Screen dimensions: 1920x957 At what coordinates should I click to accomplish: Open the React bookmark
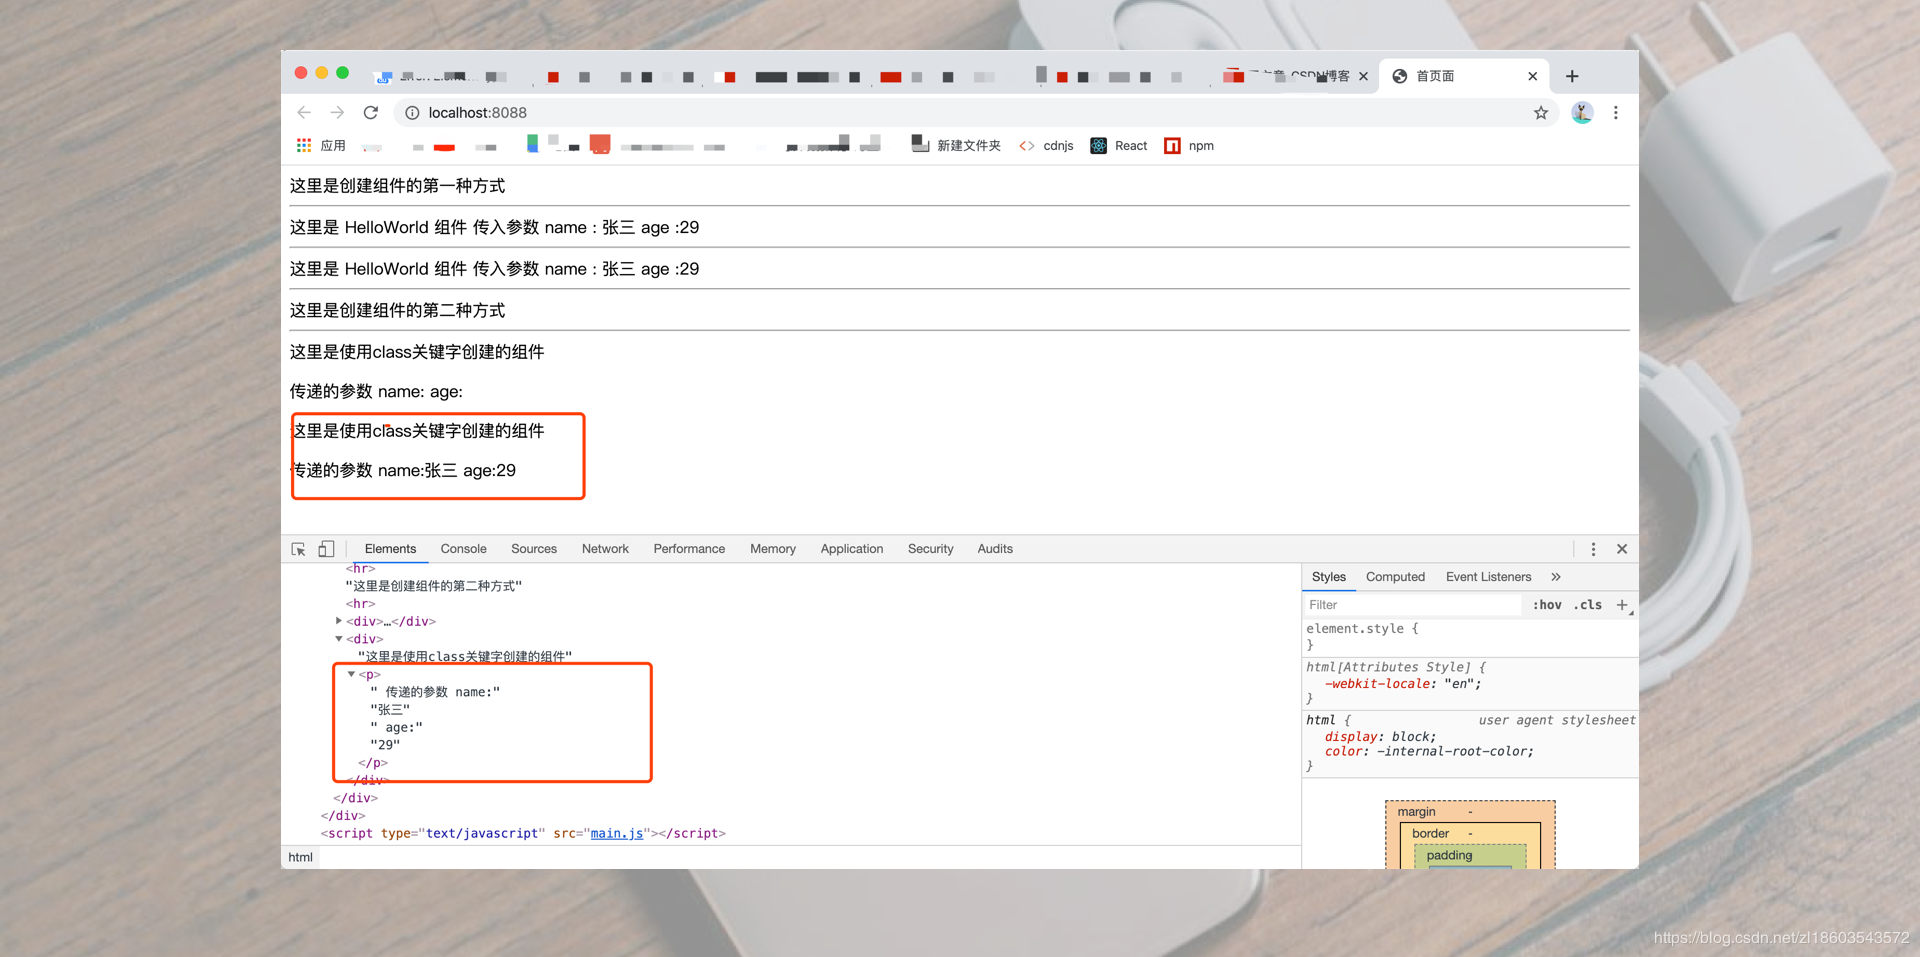tap(1118, 146)
